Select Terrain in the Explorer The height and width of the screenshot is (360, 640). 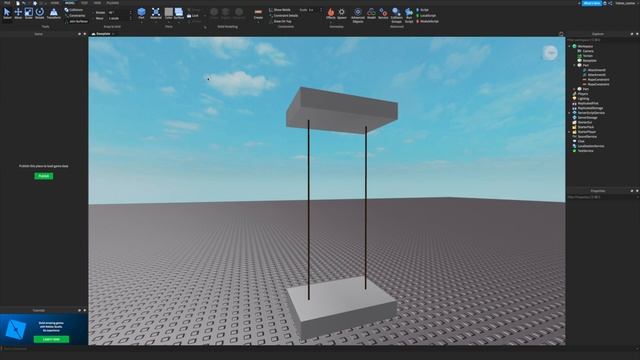(x=587, y=56)
